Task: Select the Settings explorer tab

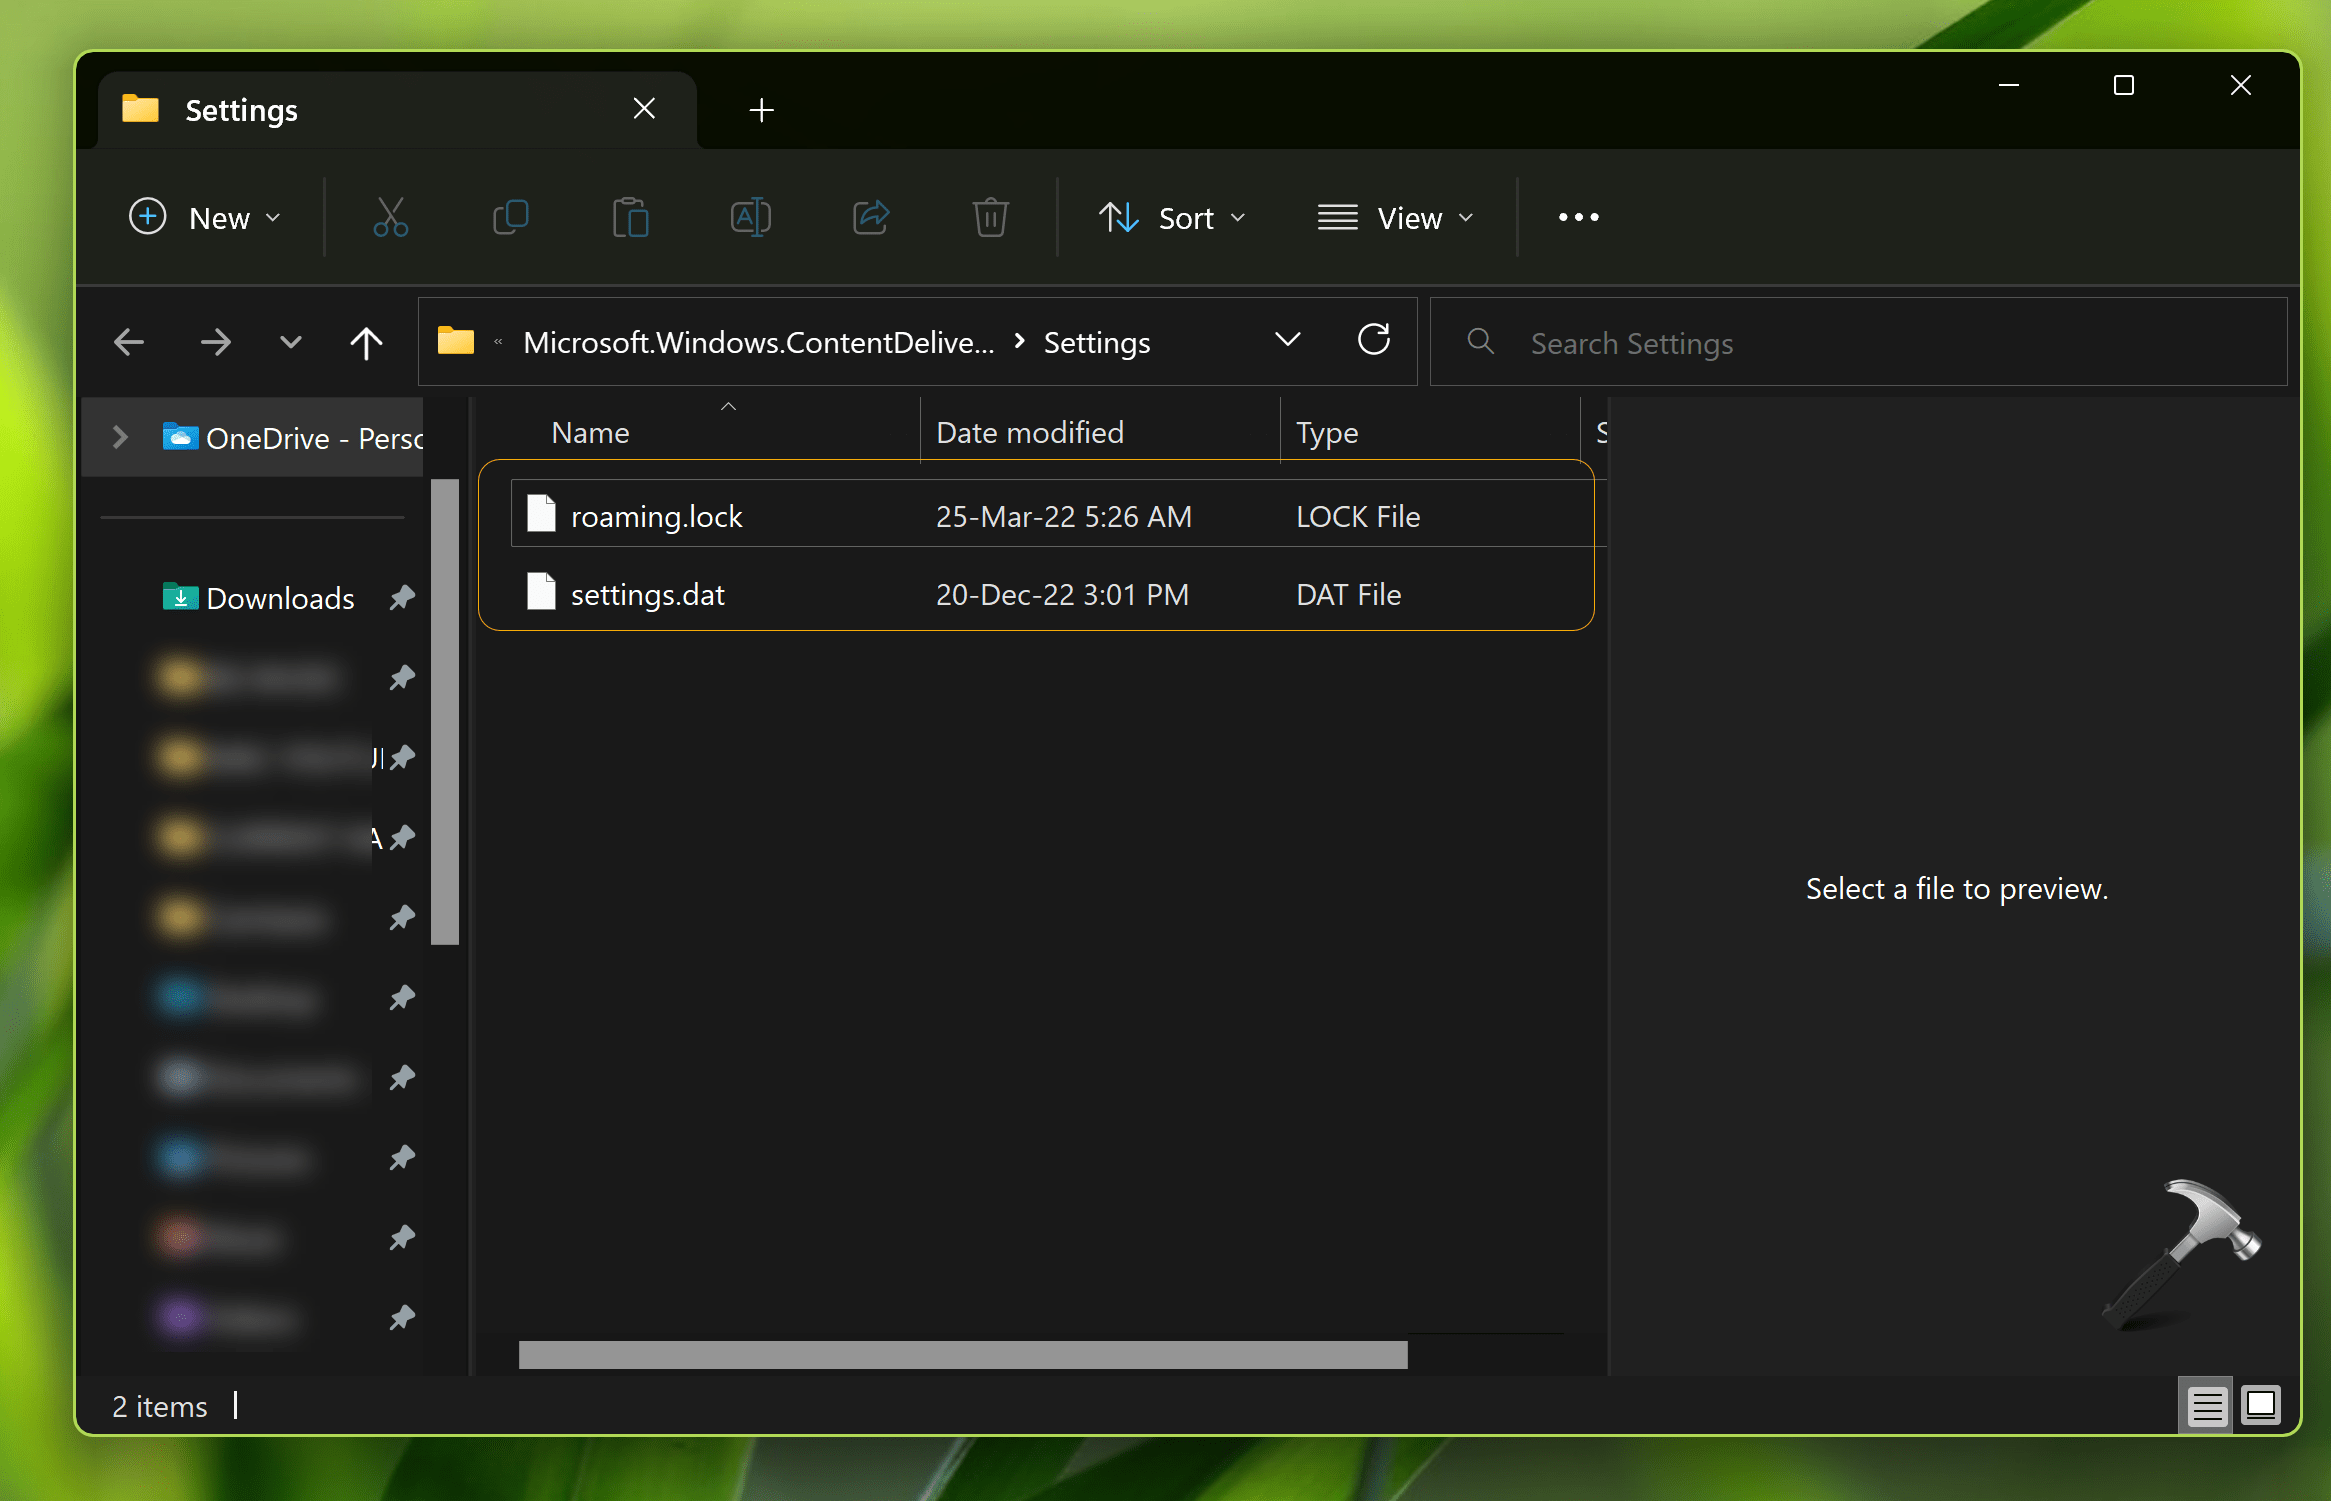Action: pyautogui.click(x=240, y=109)
